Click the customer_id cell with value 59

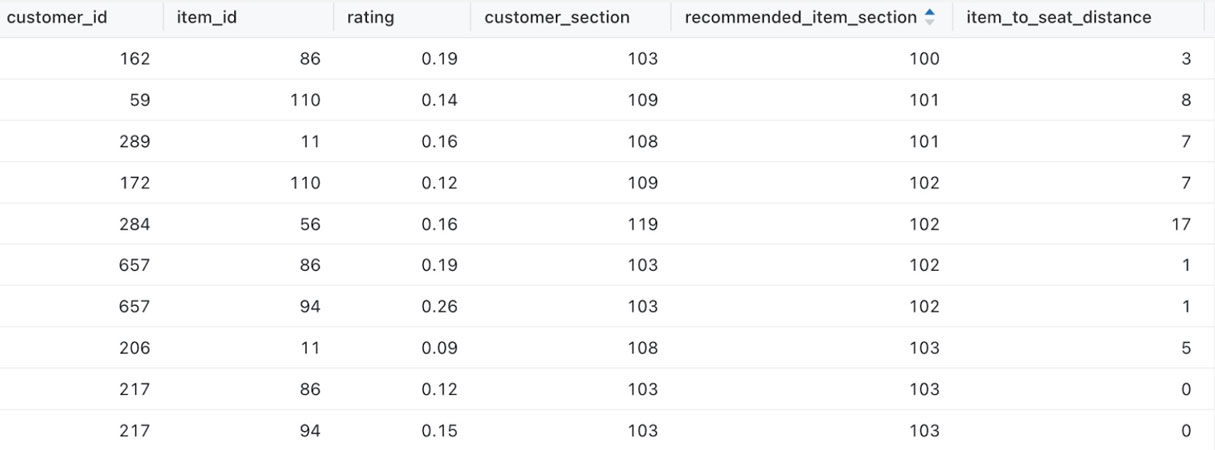(x=139, y=100)
